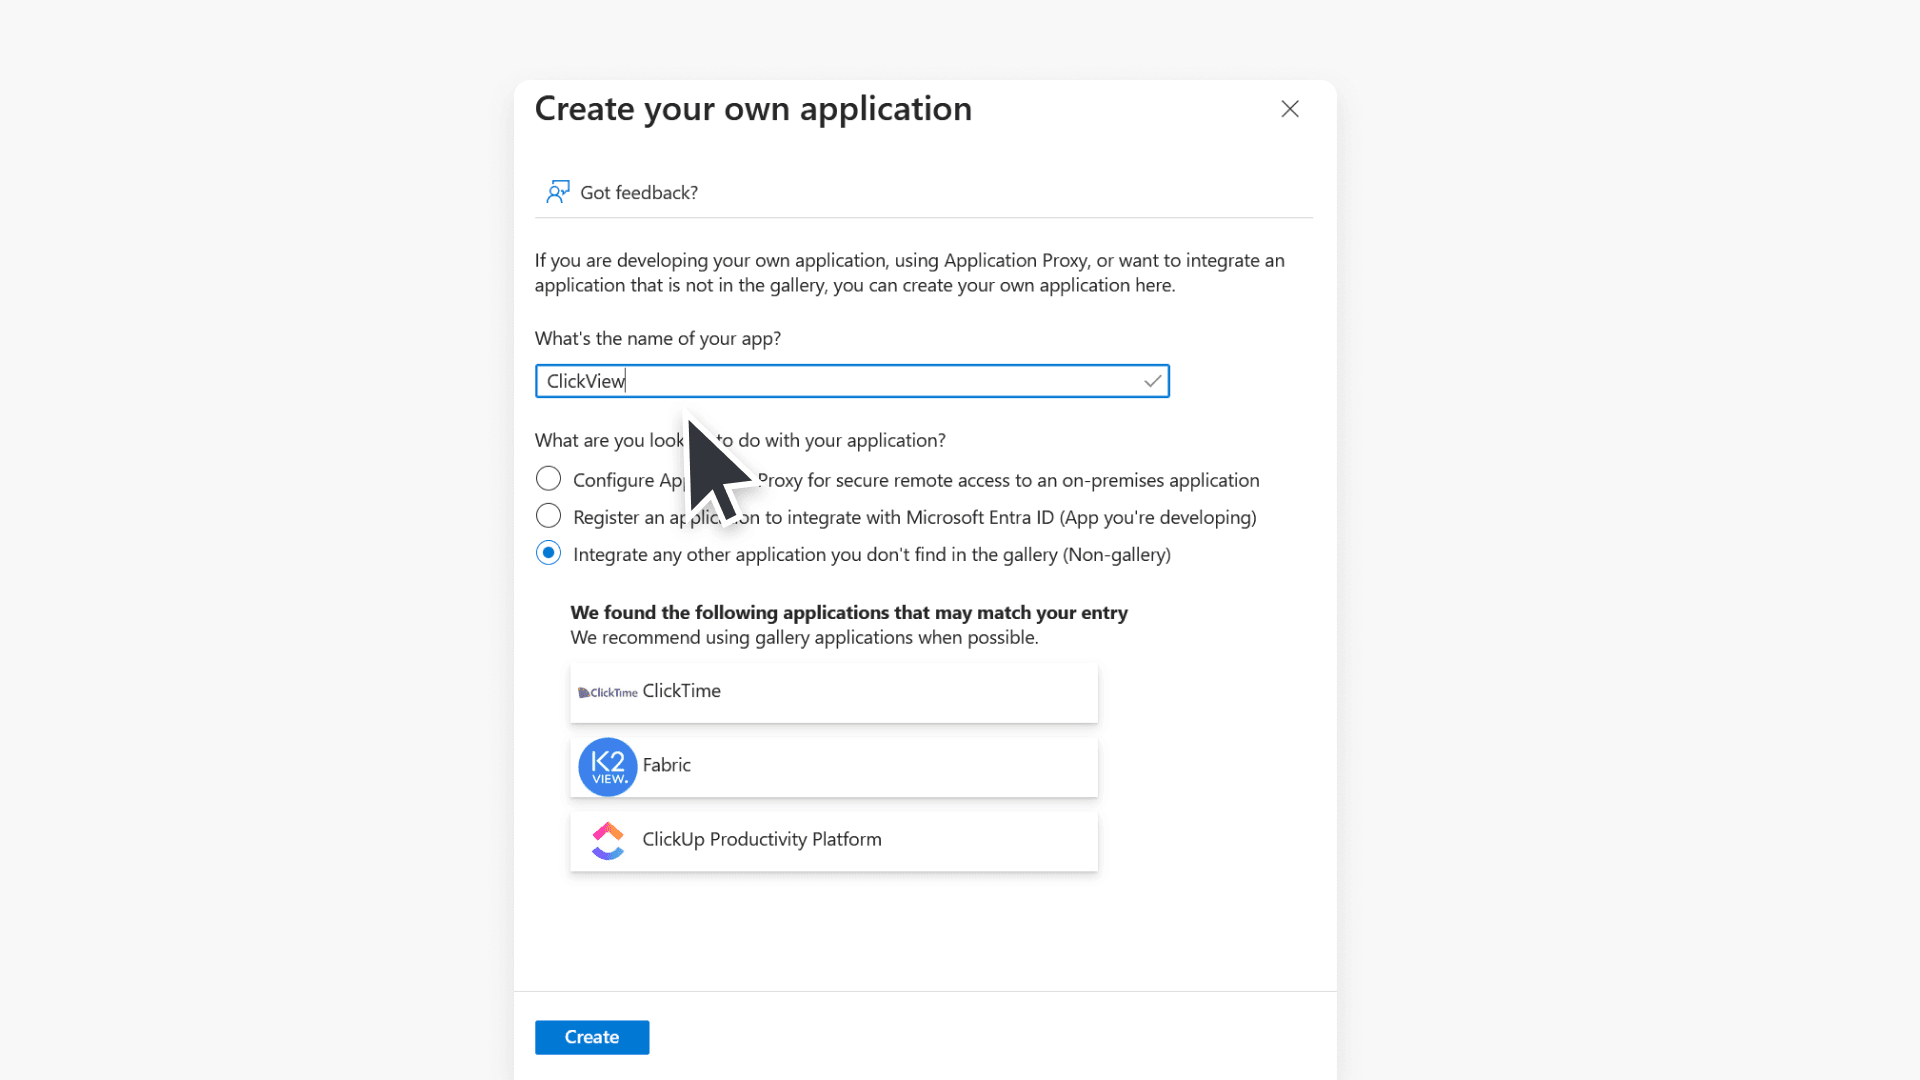Click the Got feedback link
Viewport: 1920px width, 1080px height.
[638, 192]
